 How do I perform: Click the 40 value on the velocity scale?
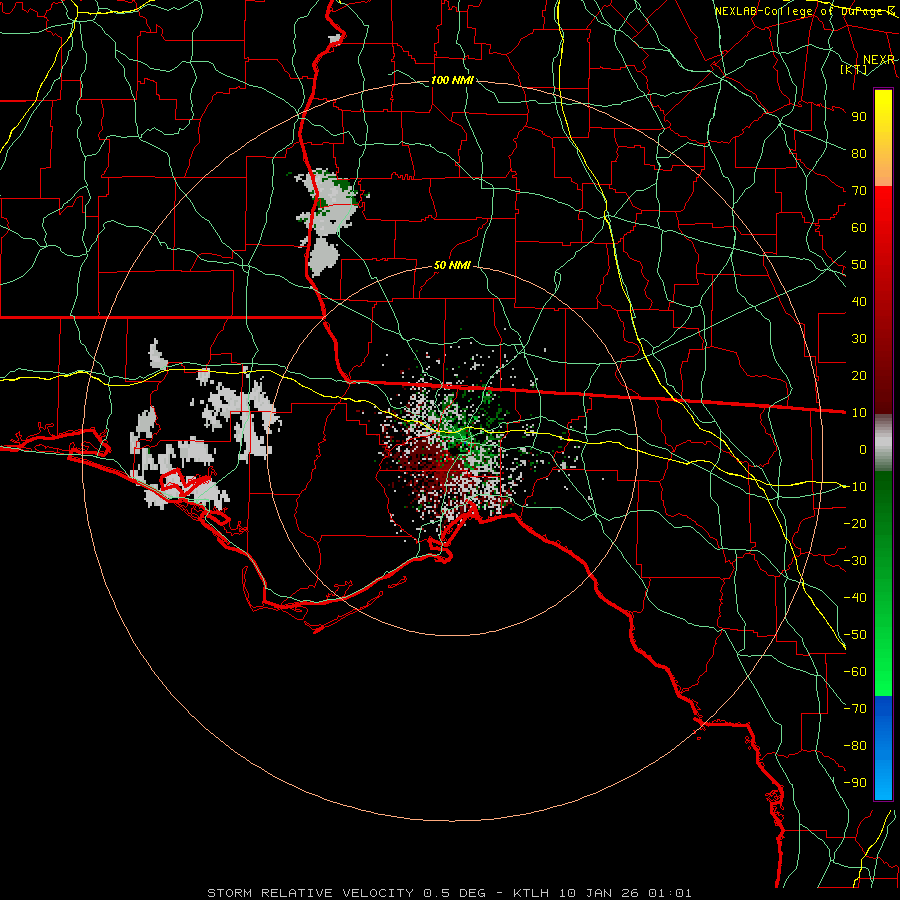tap(859, 302)
